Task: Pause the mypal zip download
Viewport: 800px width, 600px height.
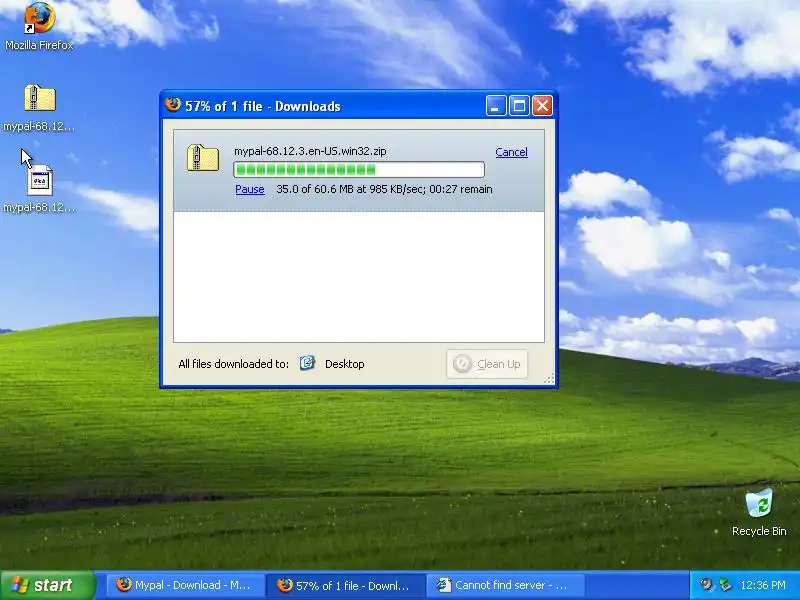Action: click(249, 189)
